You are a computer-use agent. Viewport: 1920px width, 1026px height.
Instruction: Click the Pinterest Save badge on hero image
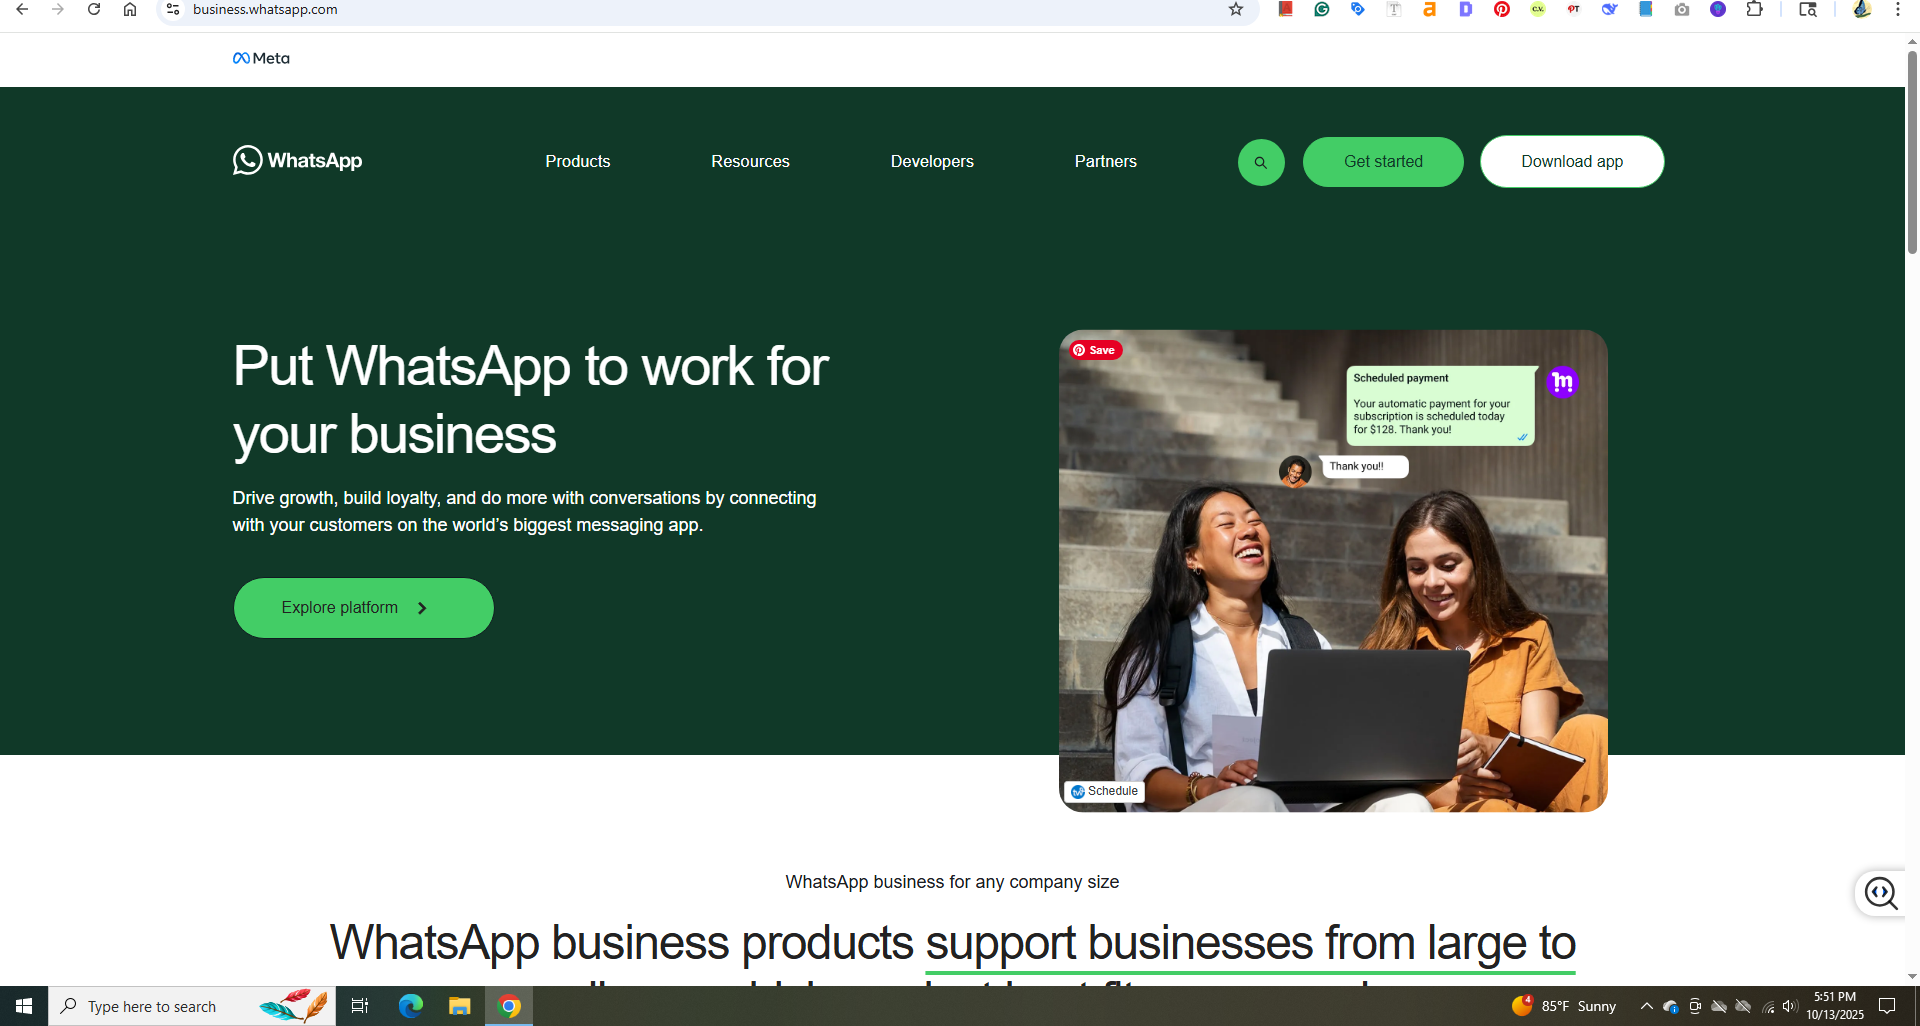pyautogui.click(x=1096, y=350)
